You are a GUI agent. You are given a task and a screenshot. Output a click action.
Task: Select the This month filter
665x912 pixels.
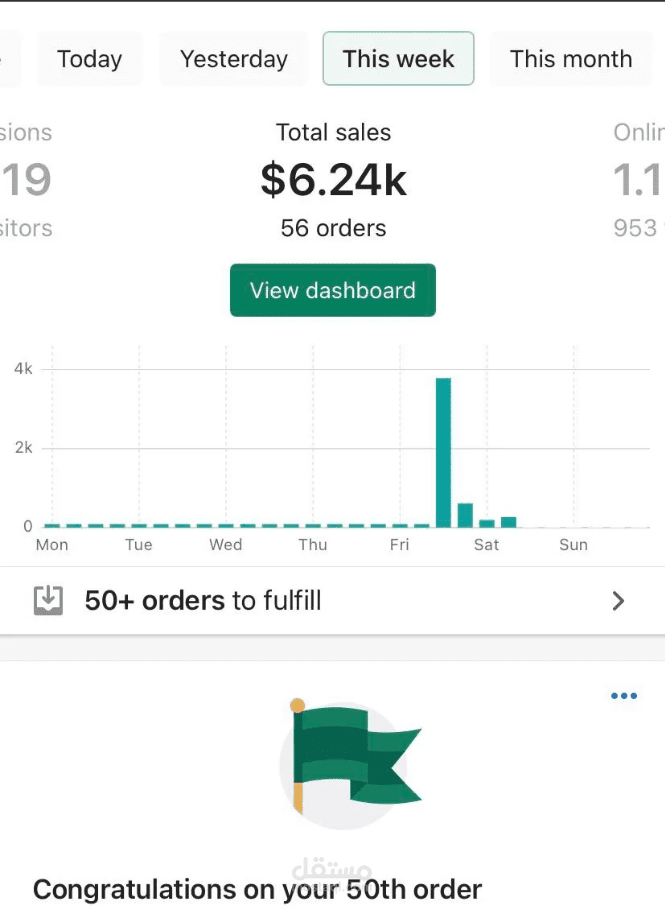570,58
